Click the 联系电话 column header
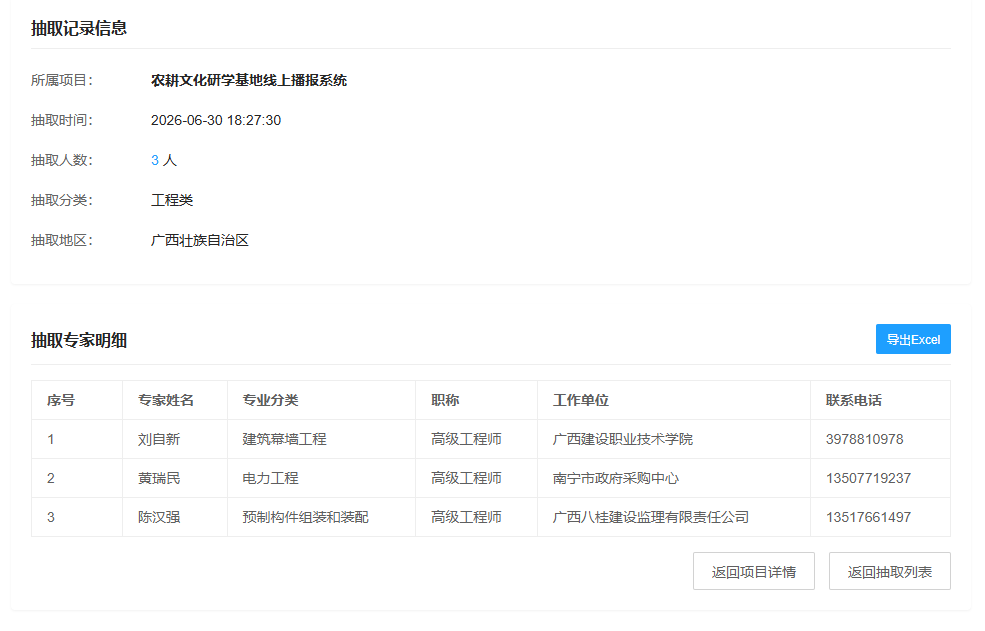This screenshot has height=631, width=985. coord(854,400)
